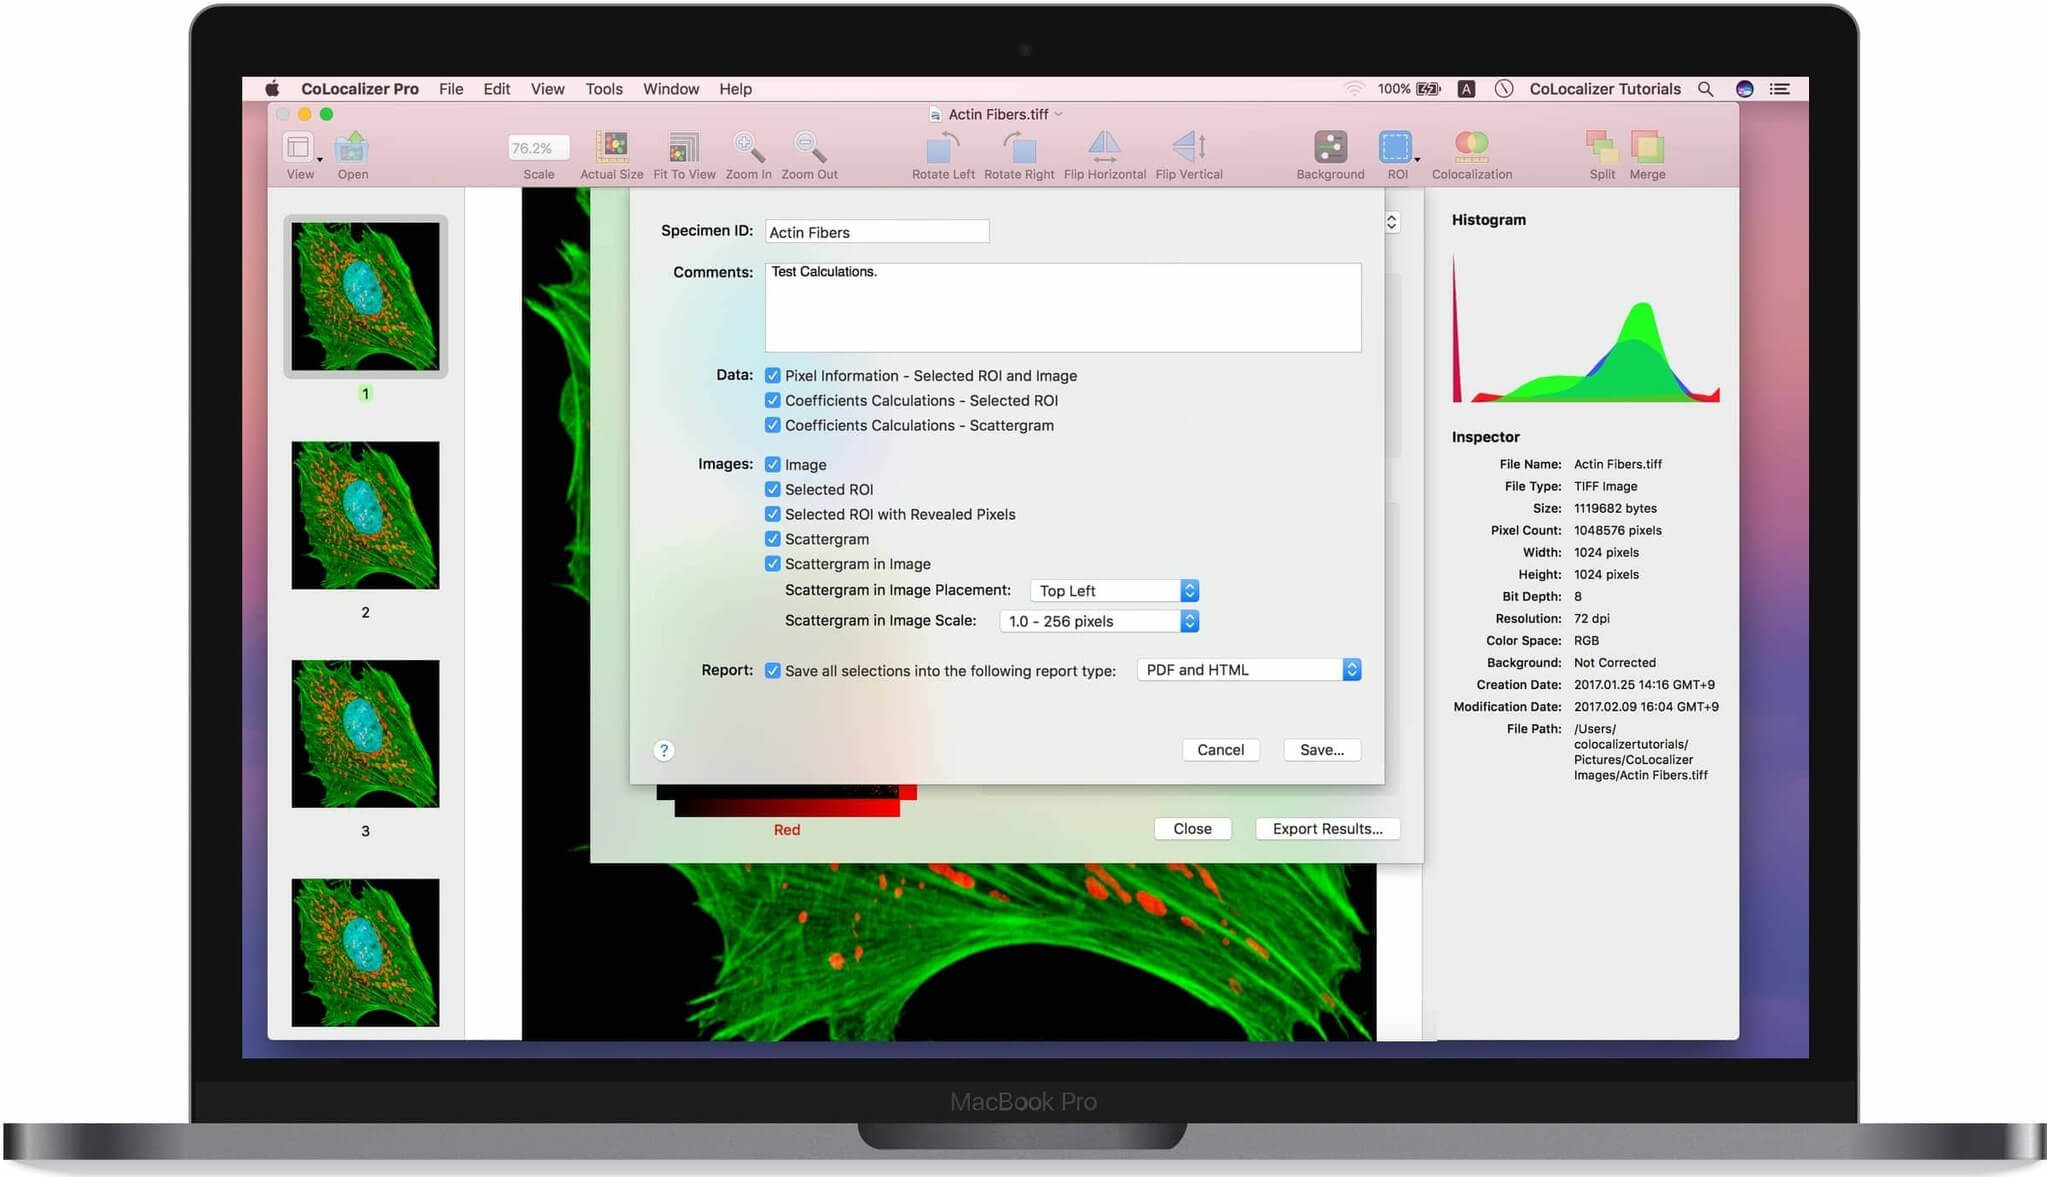Toggle Selected ROI with Revealed Pixels
Image resolution: width=2047 pixels, height=1177 pixels.
pos(772,514)
